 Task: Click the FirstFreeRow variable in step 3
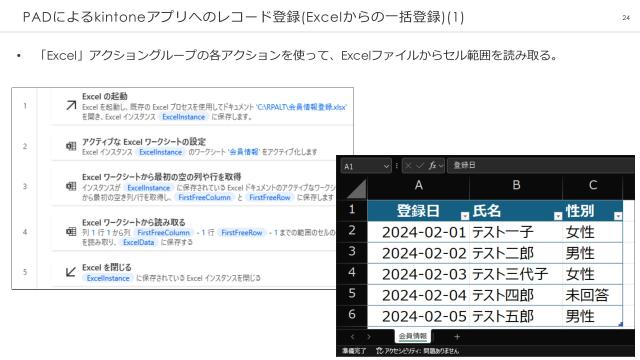pos(270,198)
